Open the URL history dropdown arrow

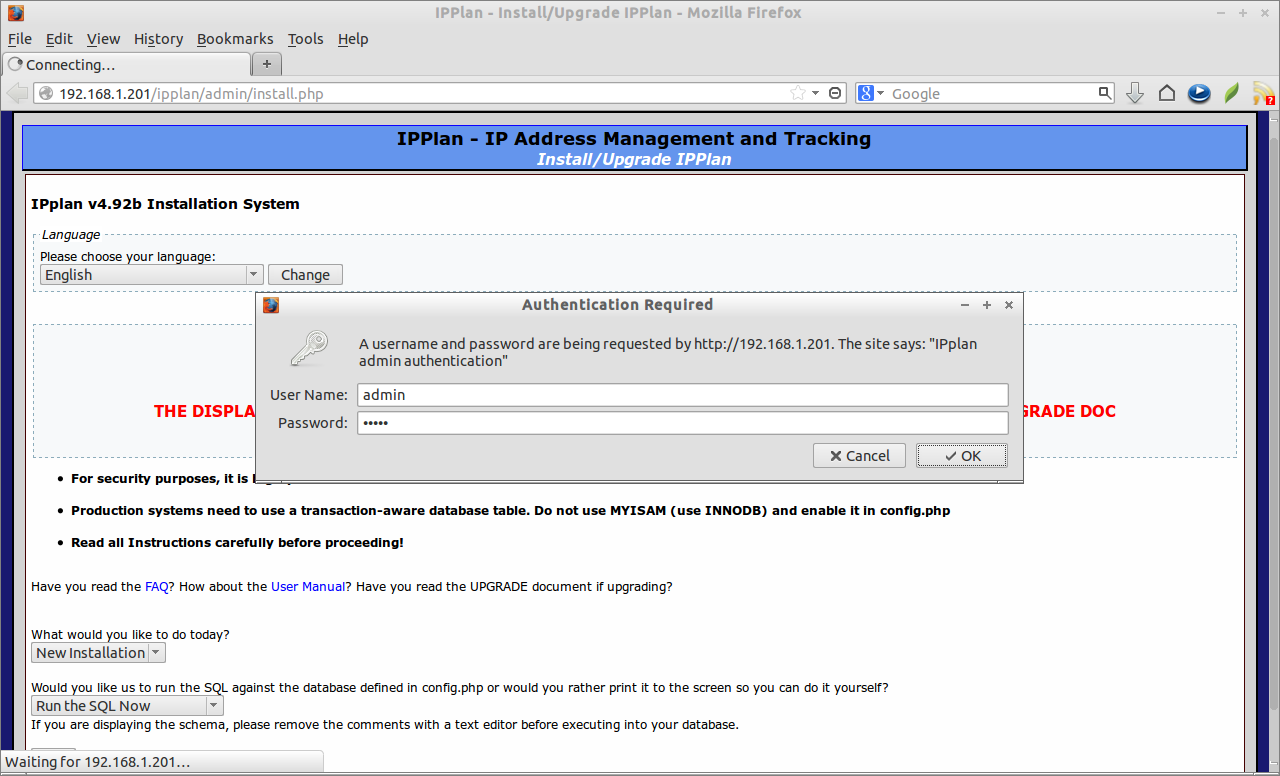click(816, 93)
